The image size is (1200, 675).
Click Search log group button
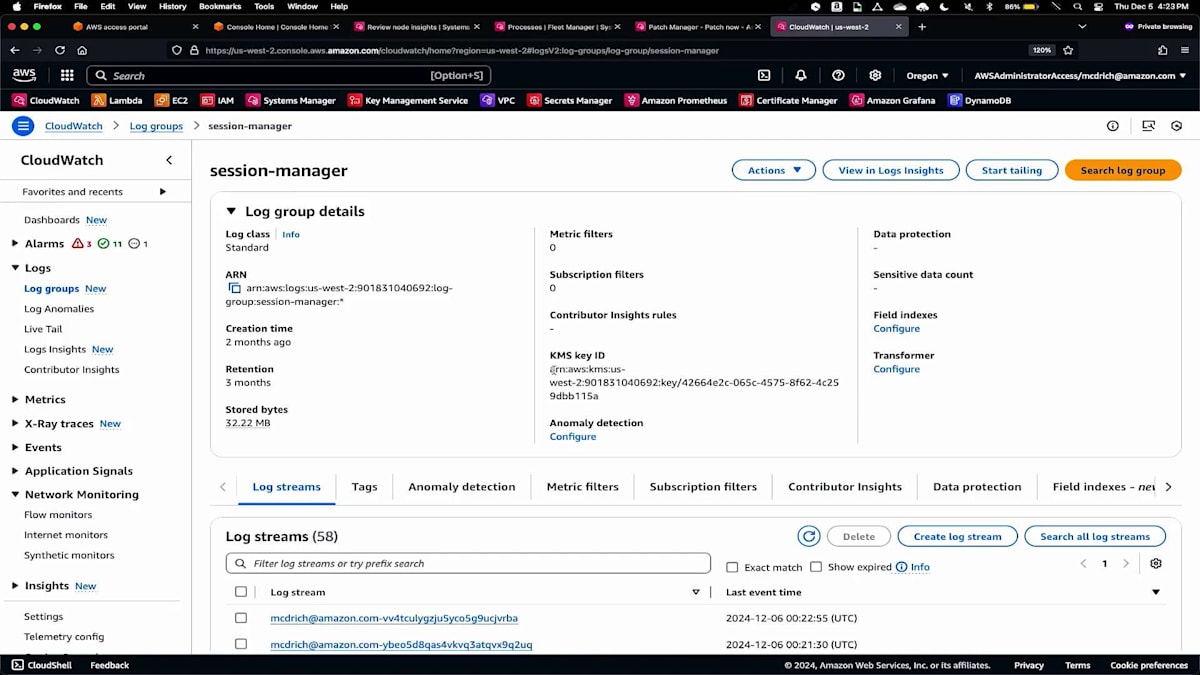(1123, 170)
